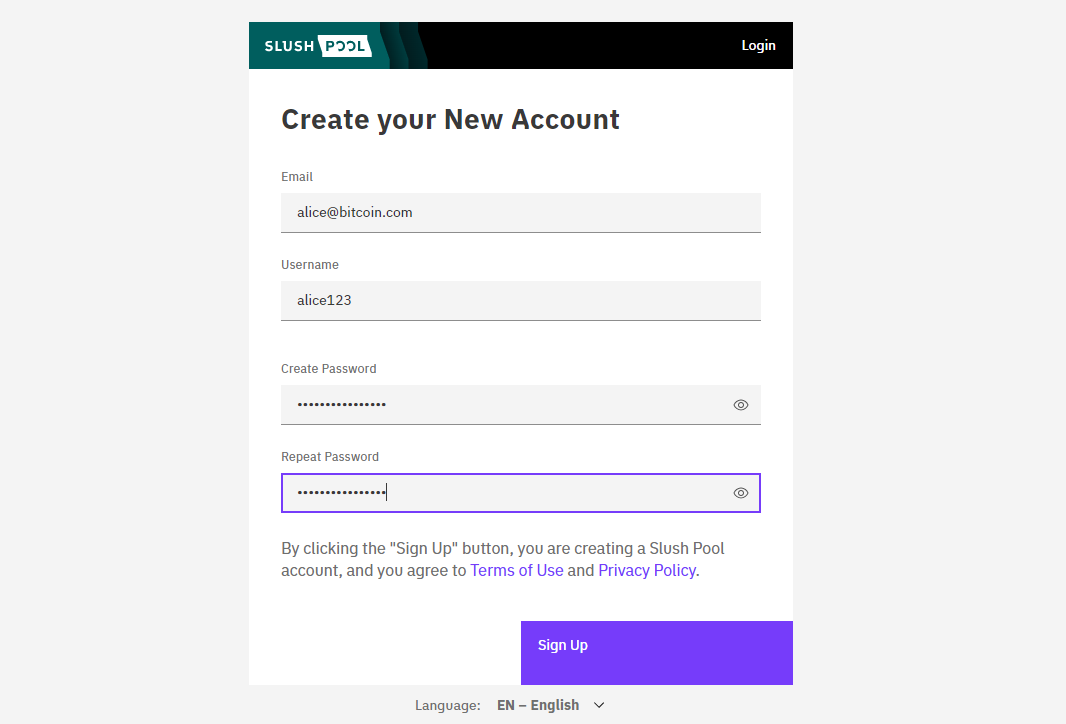1066x724 pixels.
Task: Open the Login page from header
Action: pos(758,46)
